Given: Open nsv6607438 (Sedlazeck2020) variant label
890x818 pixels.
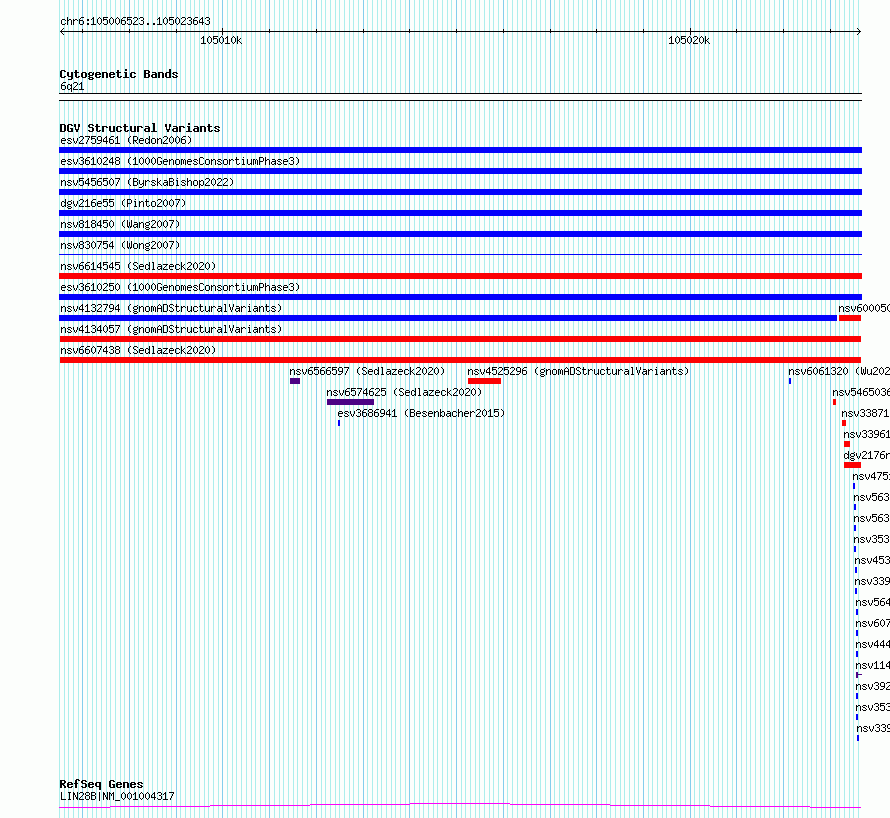Looking at the screenshot, I should click(138, 350).
